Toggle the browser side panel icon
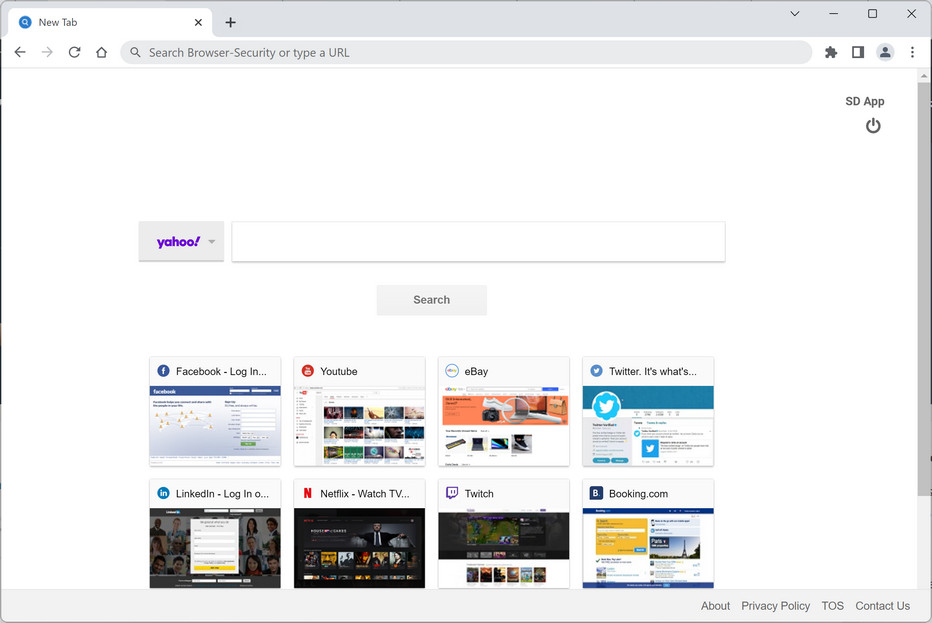 (x=858, y=52)
